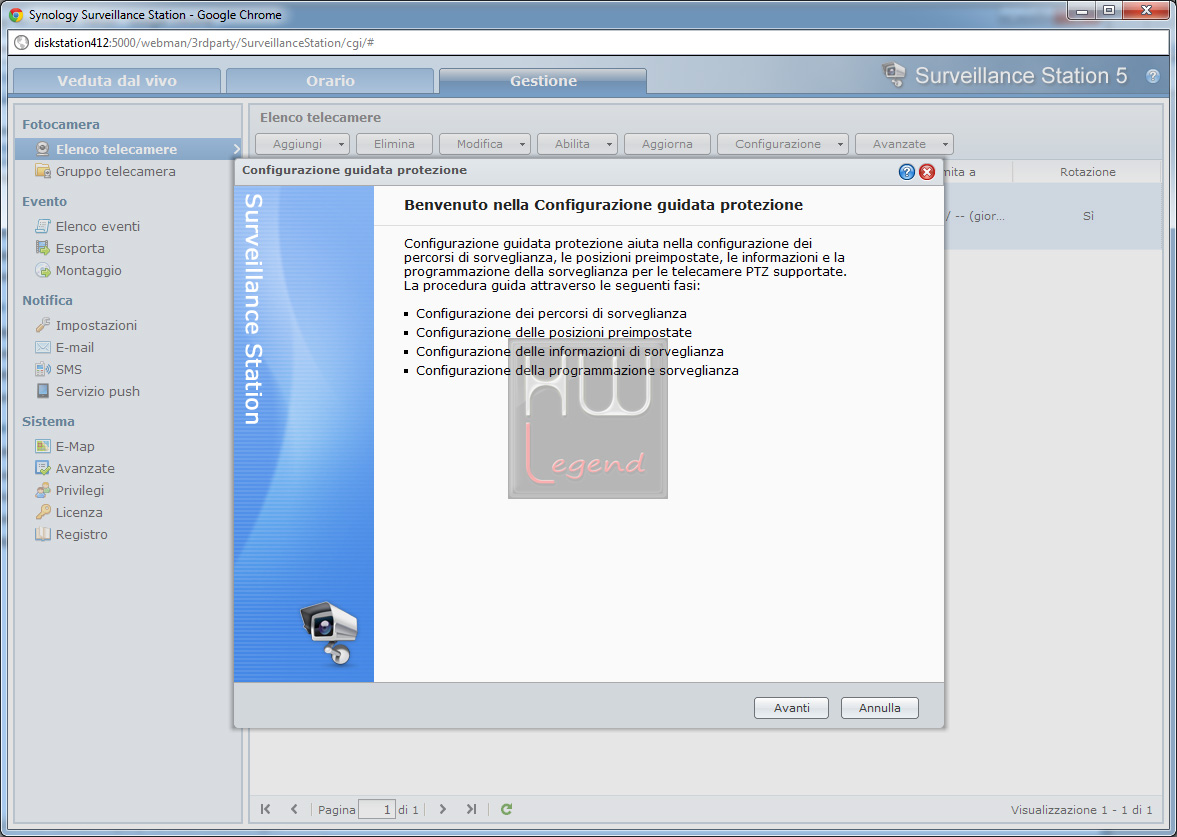Click the Elimina toolbar button
The width and height of the screenshot is (1177, 837).
[x=394, y=143]
